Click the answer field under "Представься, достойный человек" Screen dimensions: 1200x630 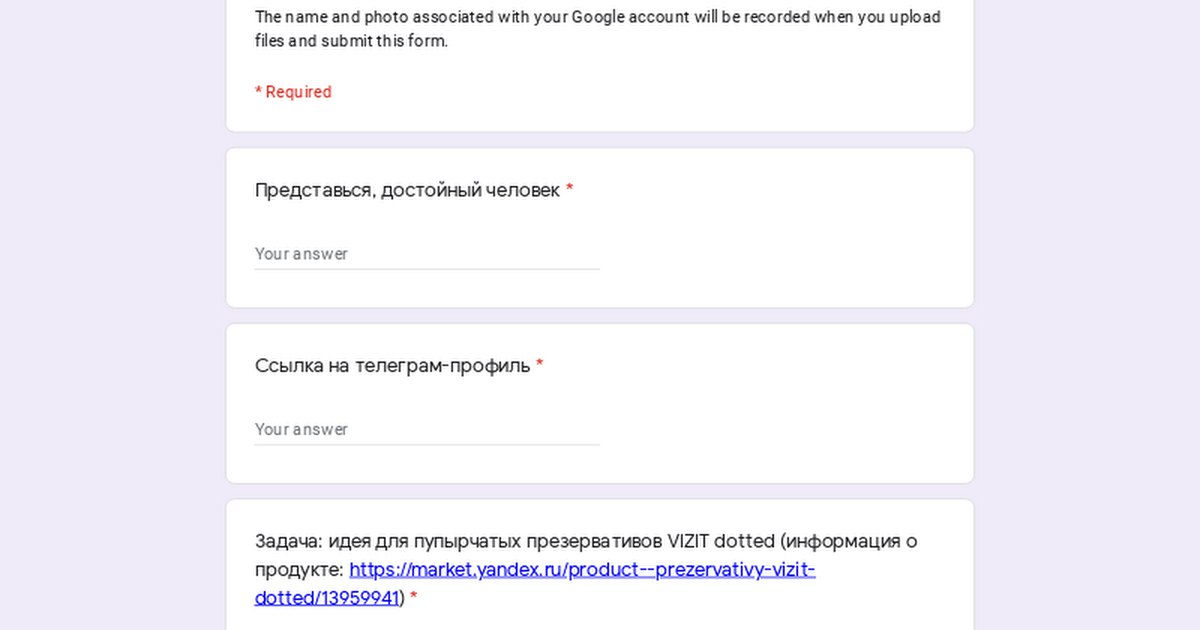(427, 254)
